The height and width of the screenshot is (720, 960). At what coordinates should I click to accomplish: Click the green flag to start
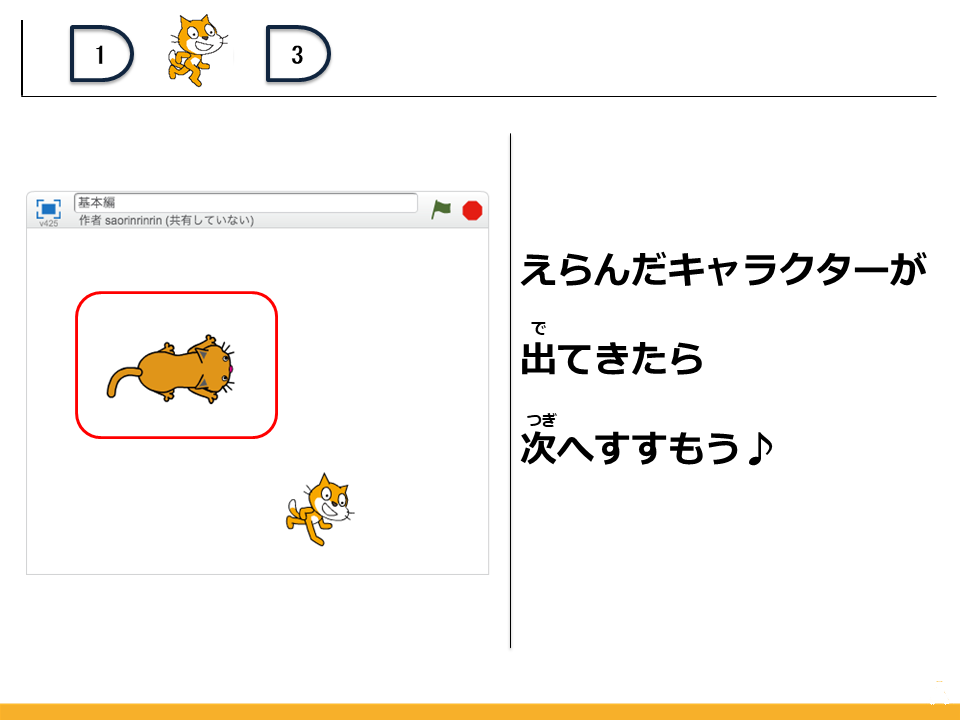tap(441, 209)
